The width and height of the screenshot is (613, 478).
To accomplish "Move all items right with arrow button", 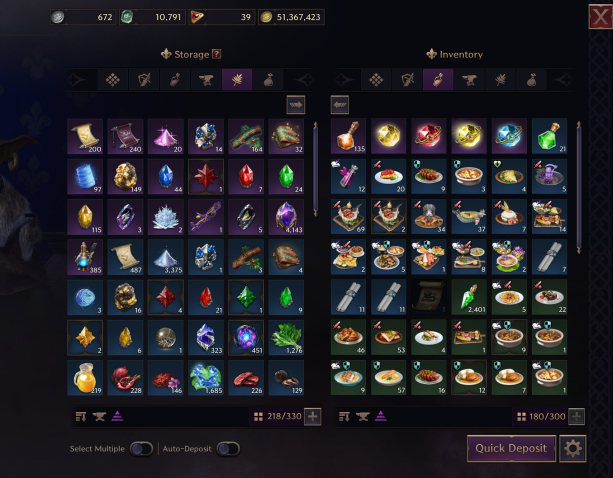I will point(296,105).
